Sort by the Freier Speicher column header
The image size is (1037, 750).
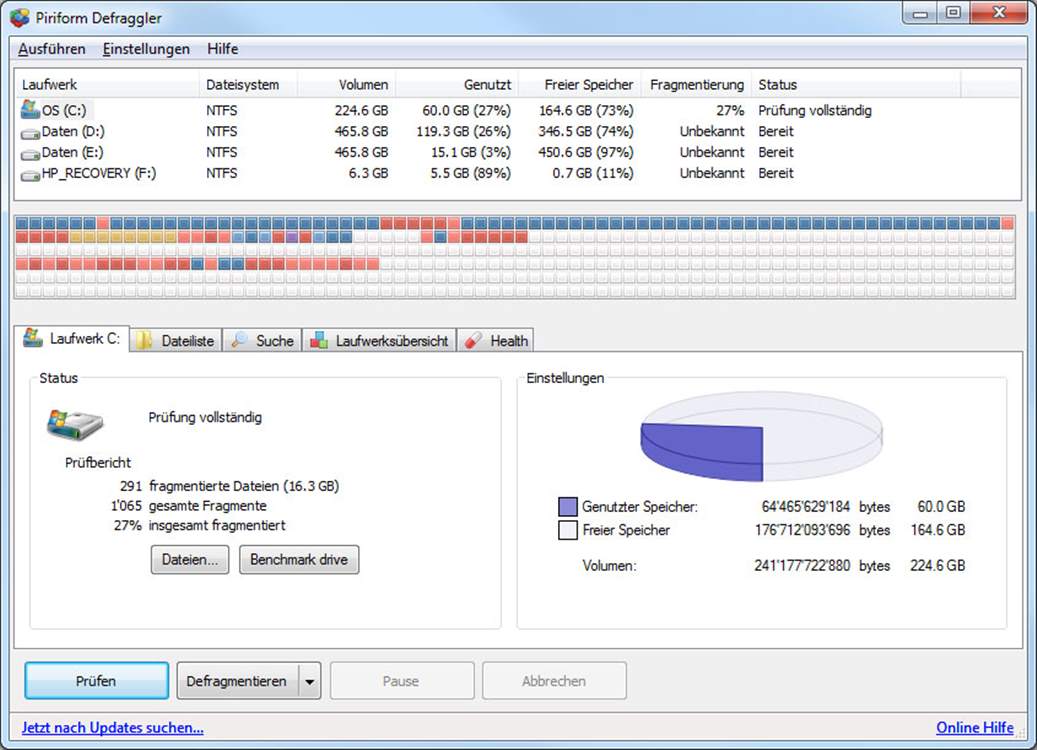click(580, 85)
